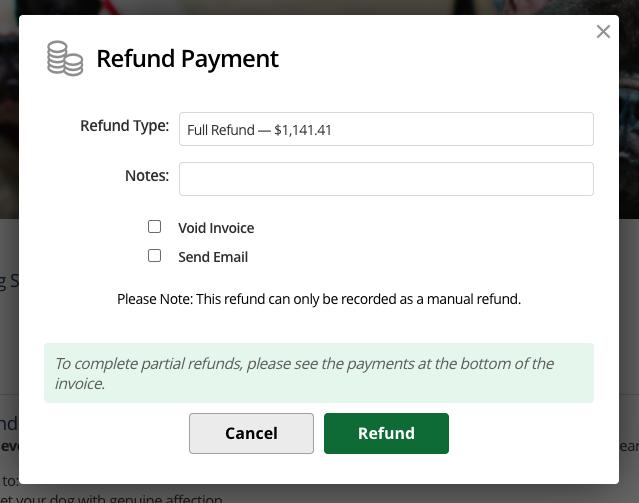
Task: Click the word invoice in green notice
Action: coord(79,384)
